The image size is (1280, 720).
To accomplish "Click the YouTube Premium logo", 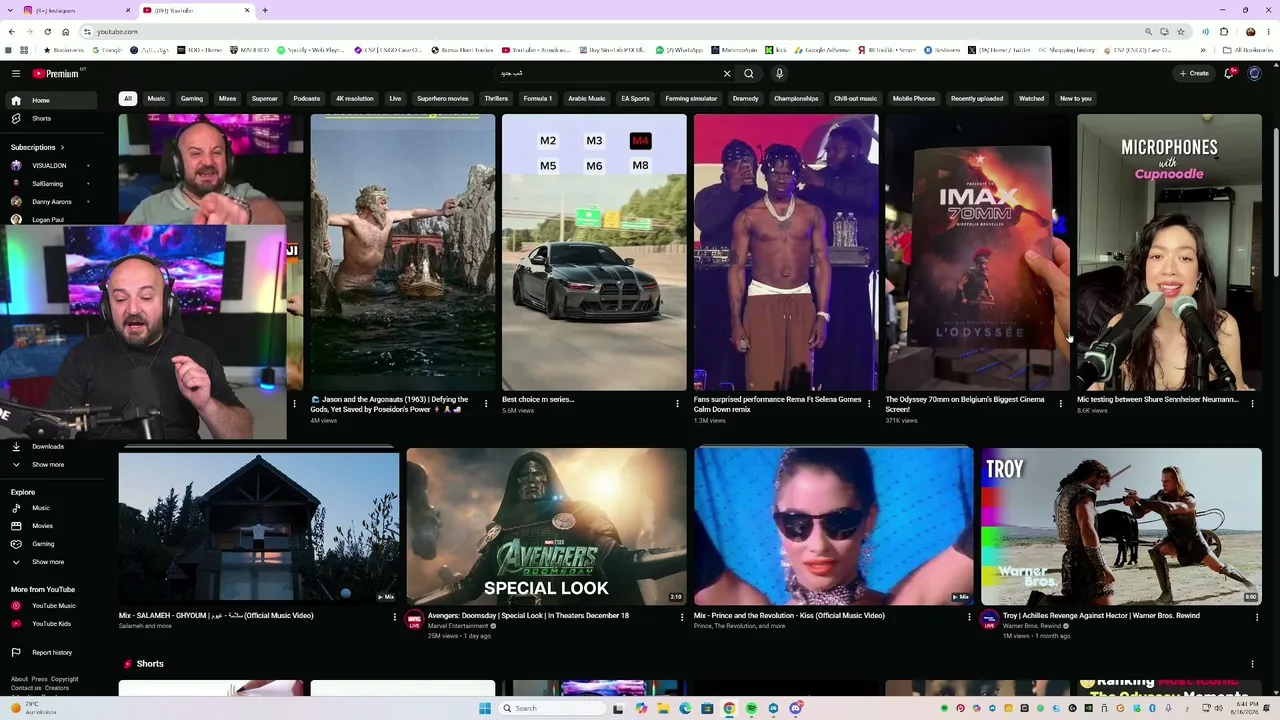I will click(56, 73).
